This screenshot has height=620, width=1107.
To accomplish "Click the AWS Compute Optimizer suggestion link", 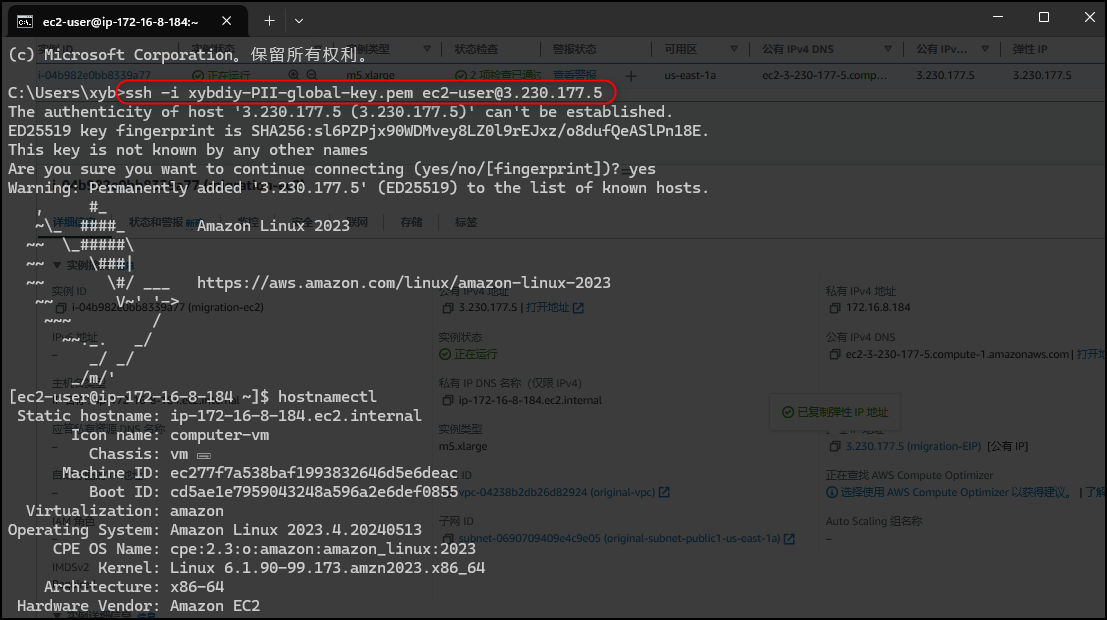I will point(956,492).
